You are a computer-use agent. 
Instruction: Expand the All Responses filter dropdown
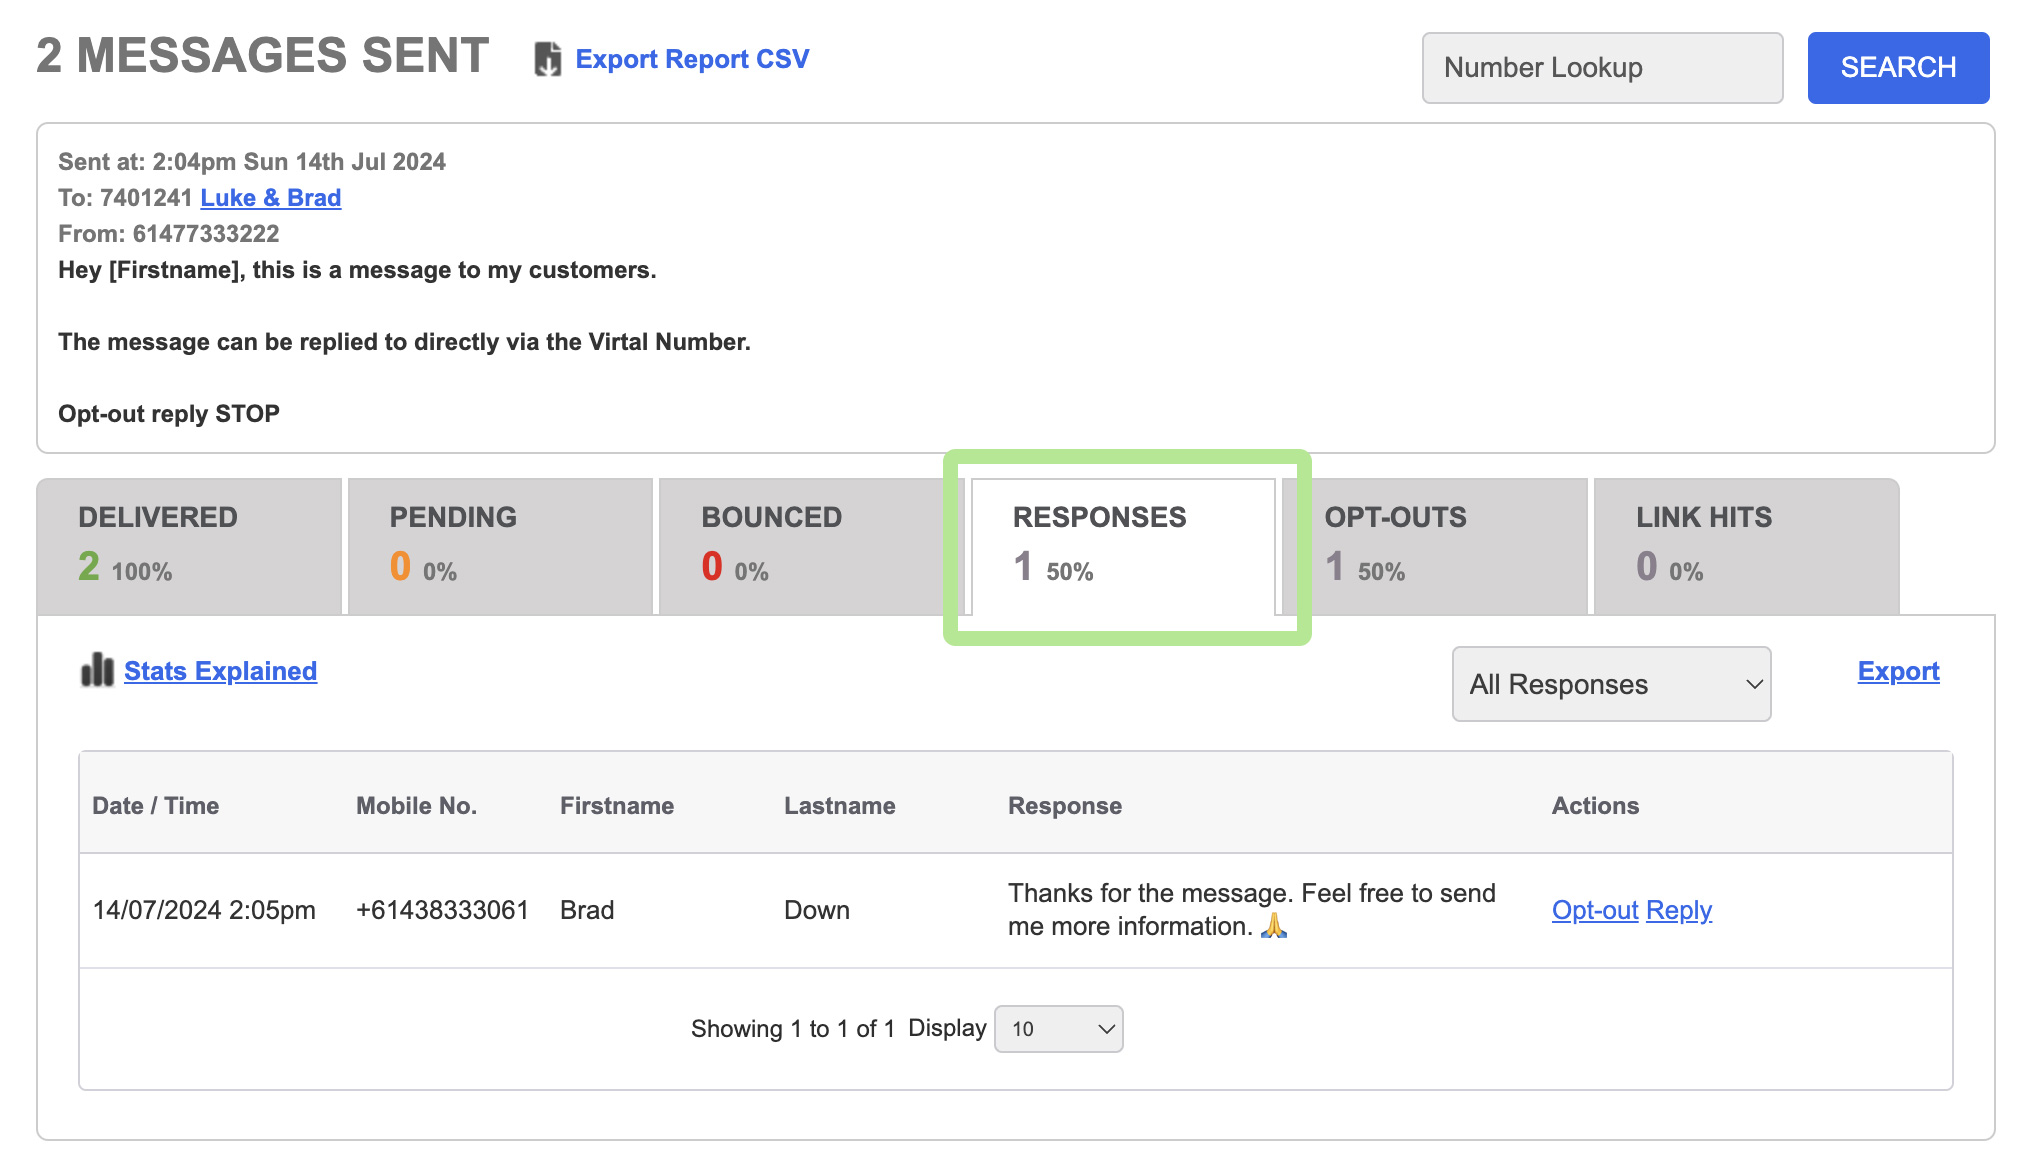(x=1611, y=684)
